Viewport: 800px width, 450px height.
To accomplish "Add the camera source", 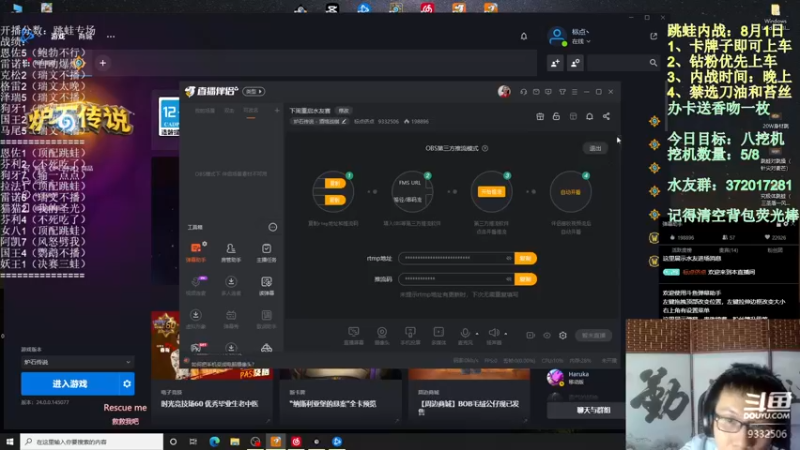I will 382,335.
